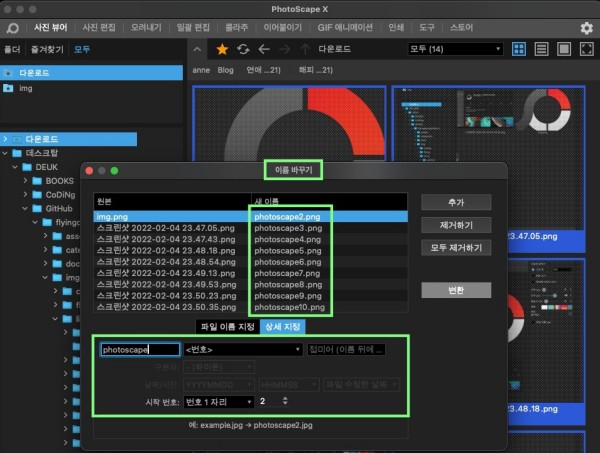Click the 변환 convert button
Viewport: 600px width, 453px height.
click(456, 289)
